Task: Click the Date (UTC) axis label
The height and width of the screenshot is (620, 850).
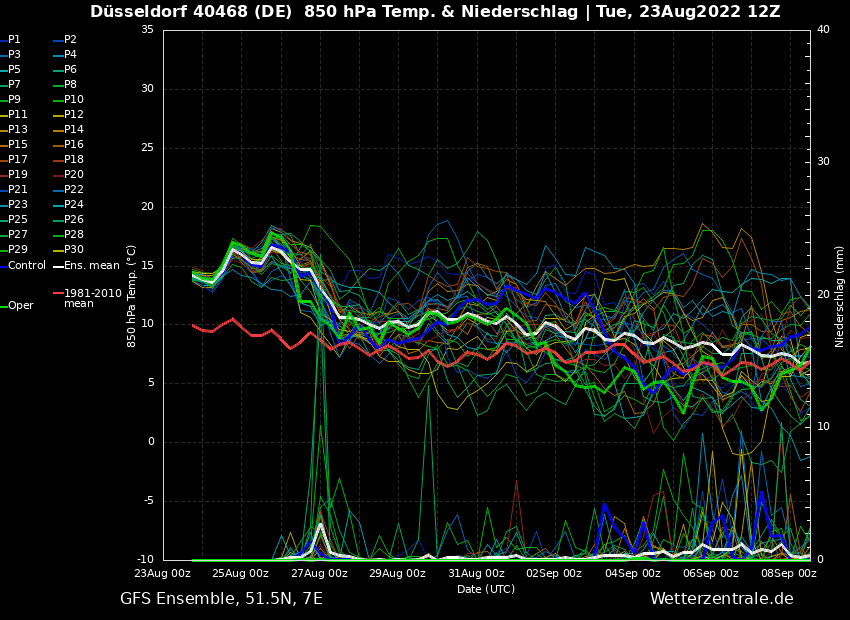Action: coord(486,589)
